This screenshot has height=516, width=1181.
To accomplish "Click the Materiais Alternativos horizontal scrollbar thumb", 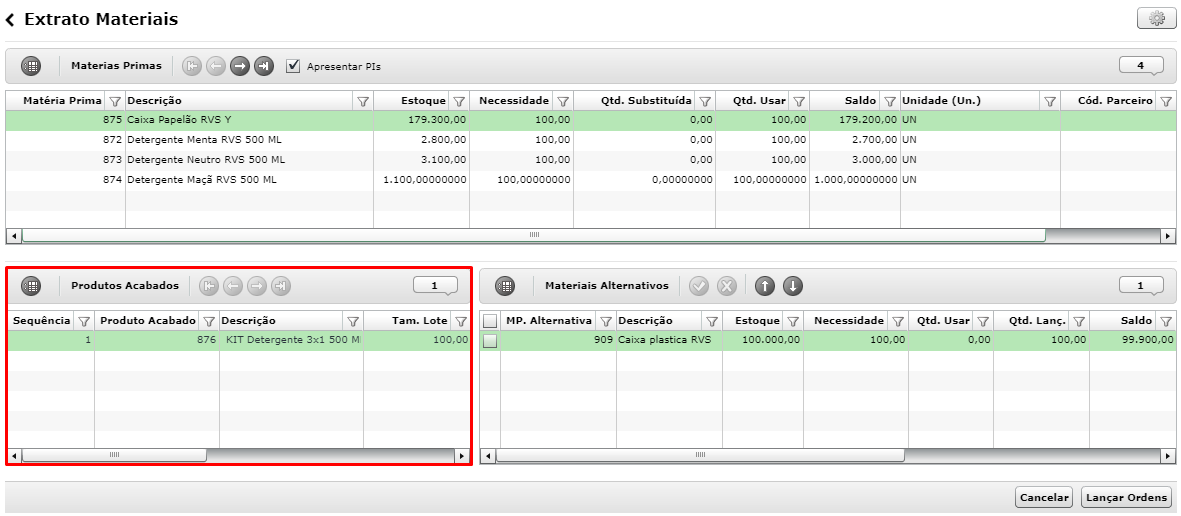I will pyautogui.click(x=700, y=455).
